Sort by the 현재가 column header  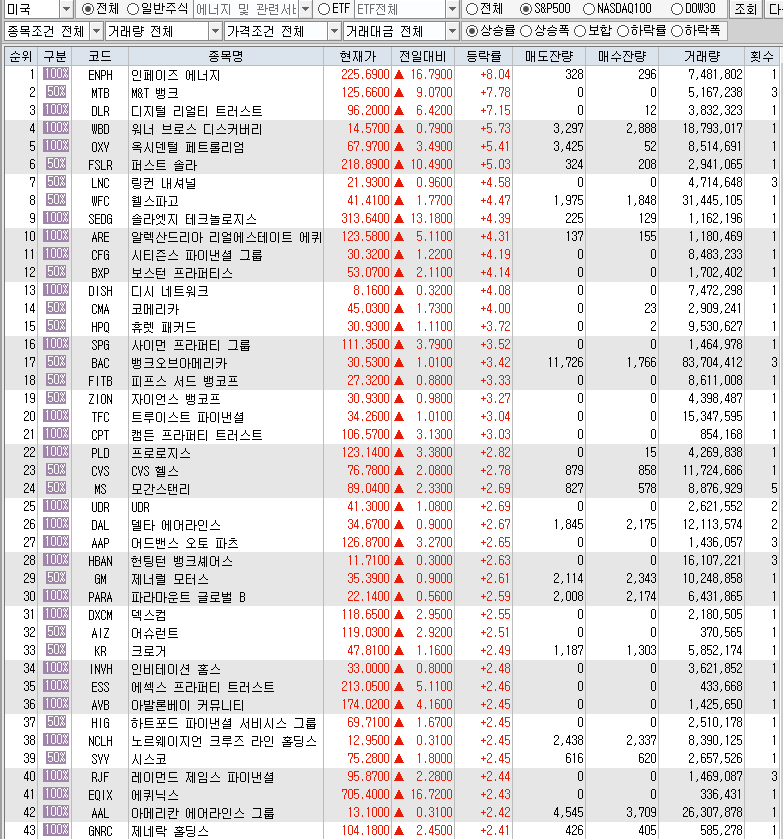pyautogui.click(x=358, y=56)
